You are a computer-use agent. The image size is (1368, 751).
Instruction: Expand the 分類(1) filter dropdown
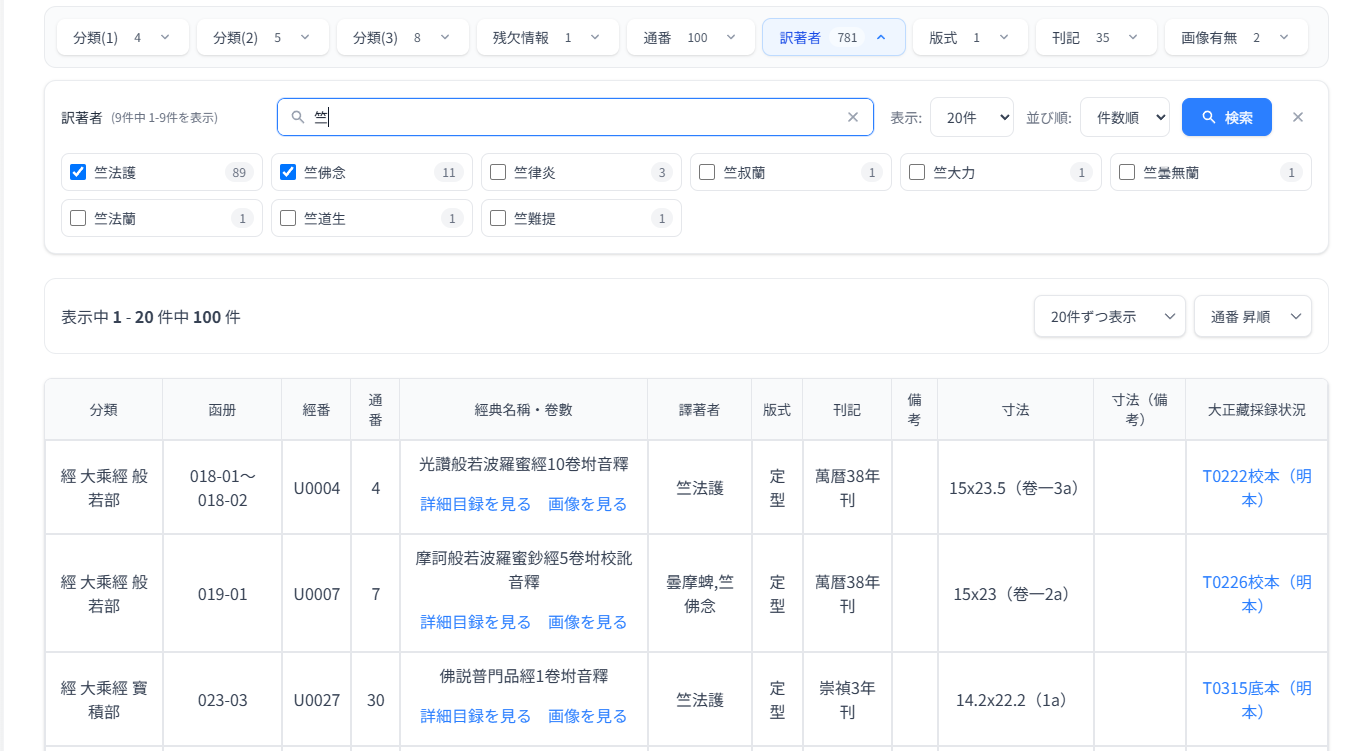coord(122,37)
